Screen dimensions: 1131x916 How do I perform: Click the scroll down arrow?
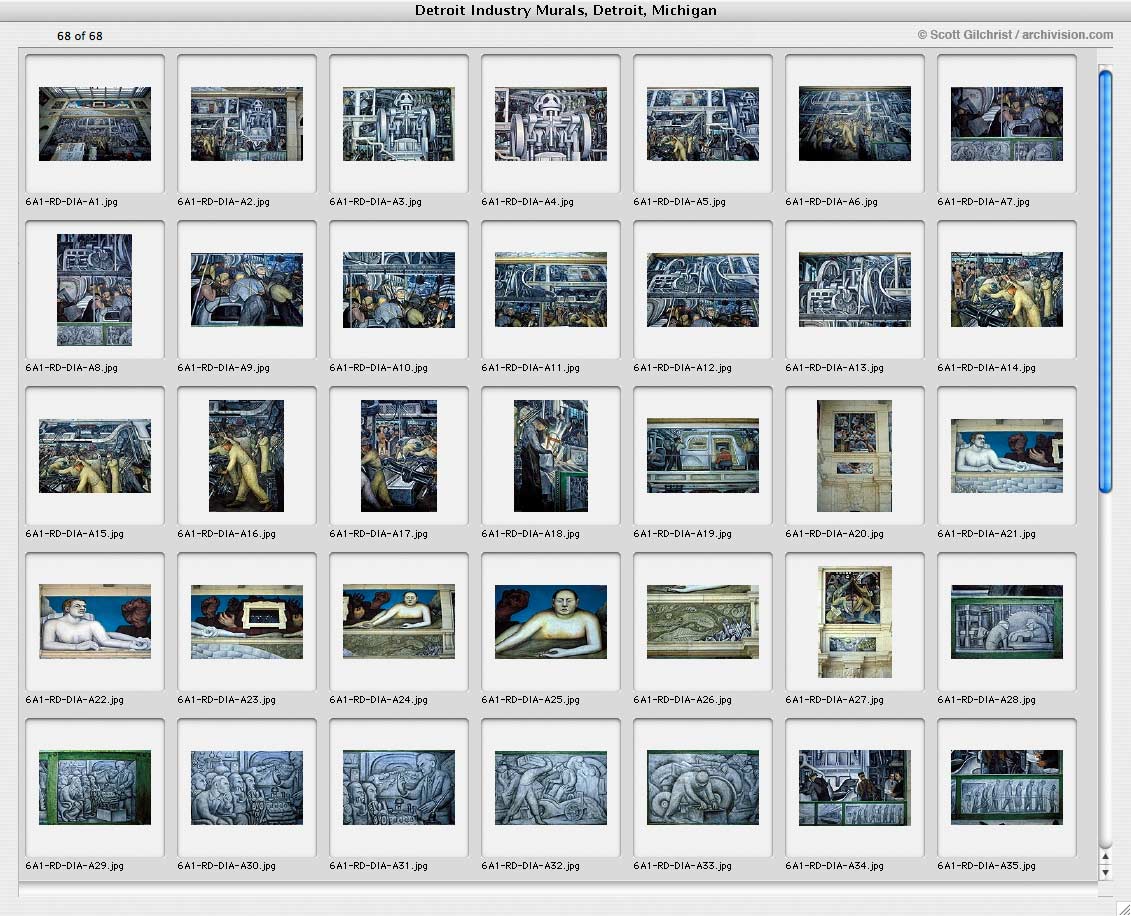coord(1105,873)
